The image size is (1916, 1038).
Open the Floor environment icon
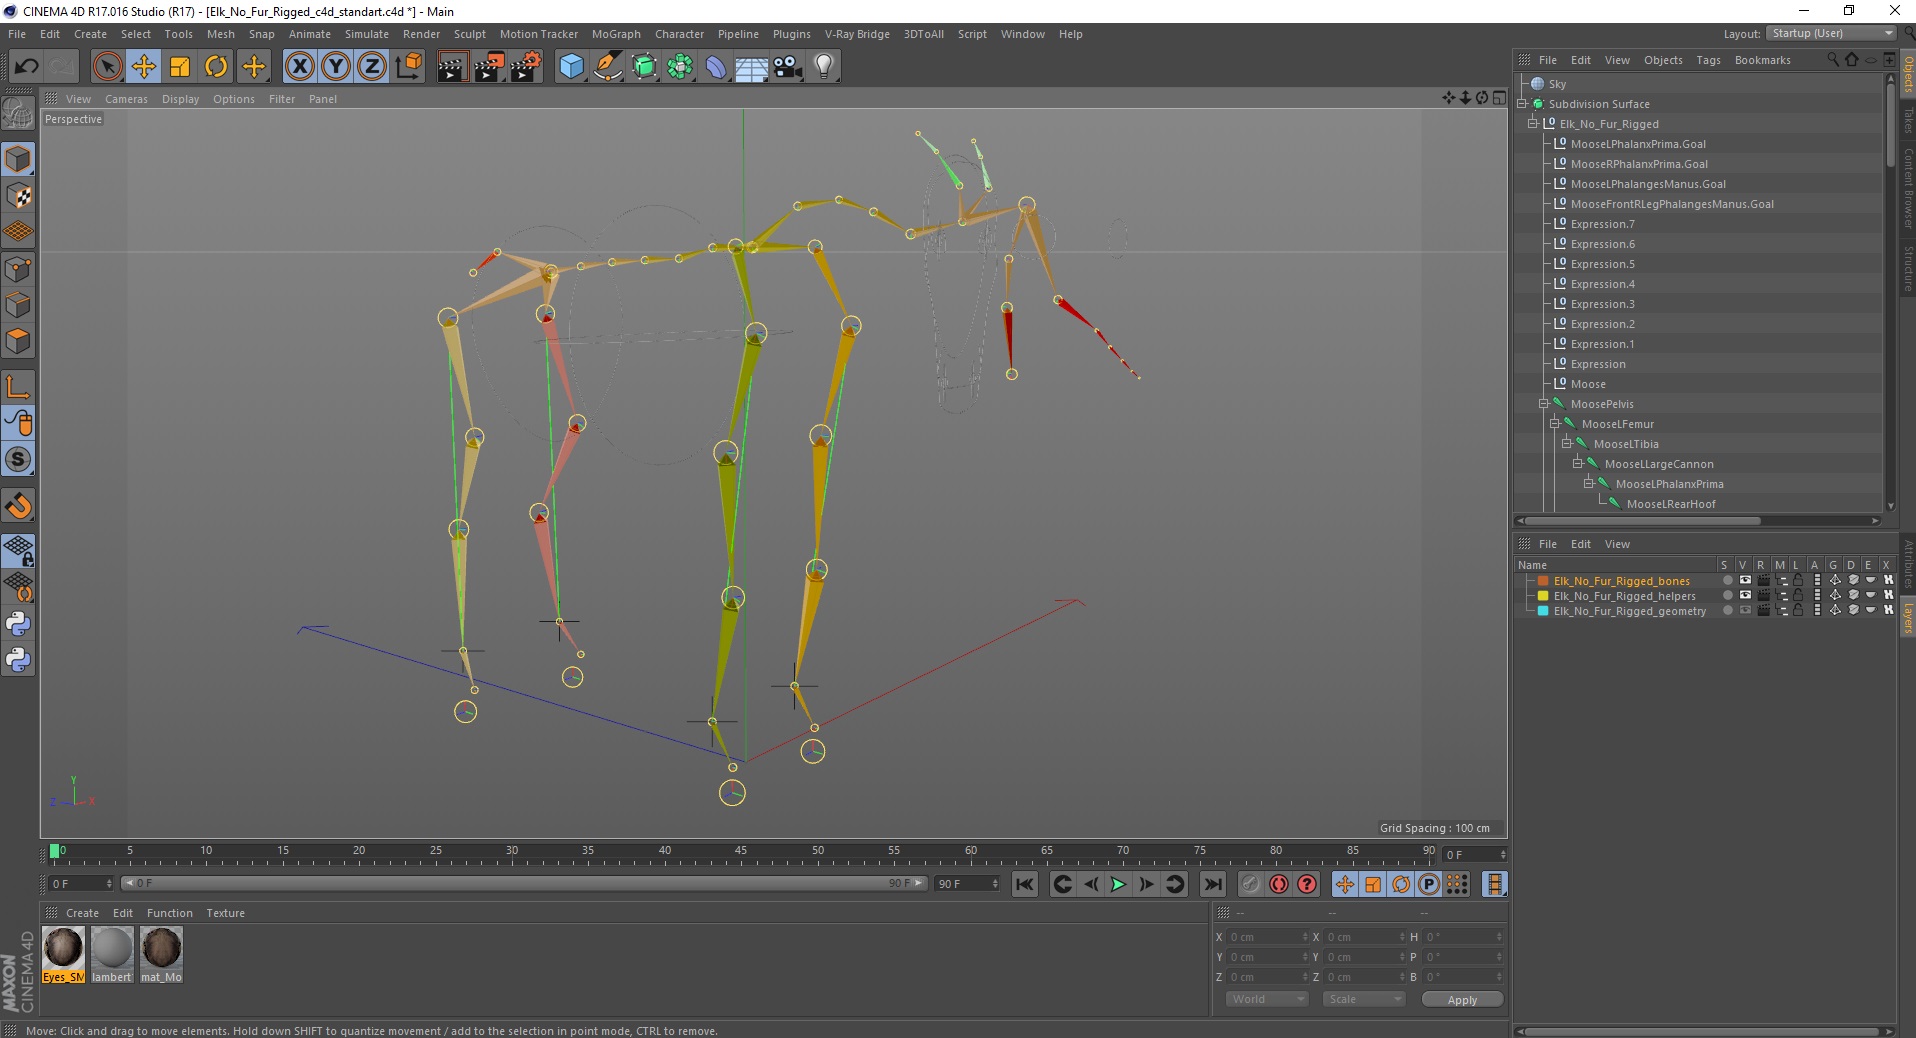click(752, 67)
